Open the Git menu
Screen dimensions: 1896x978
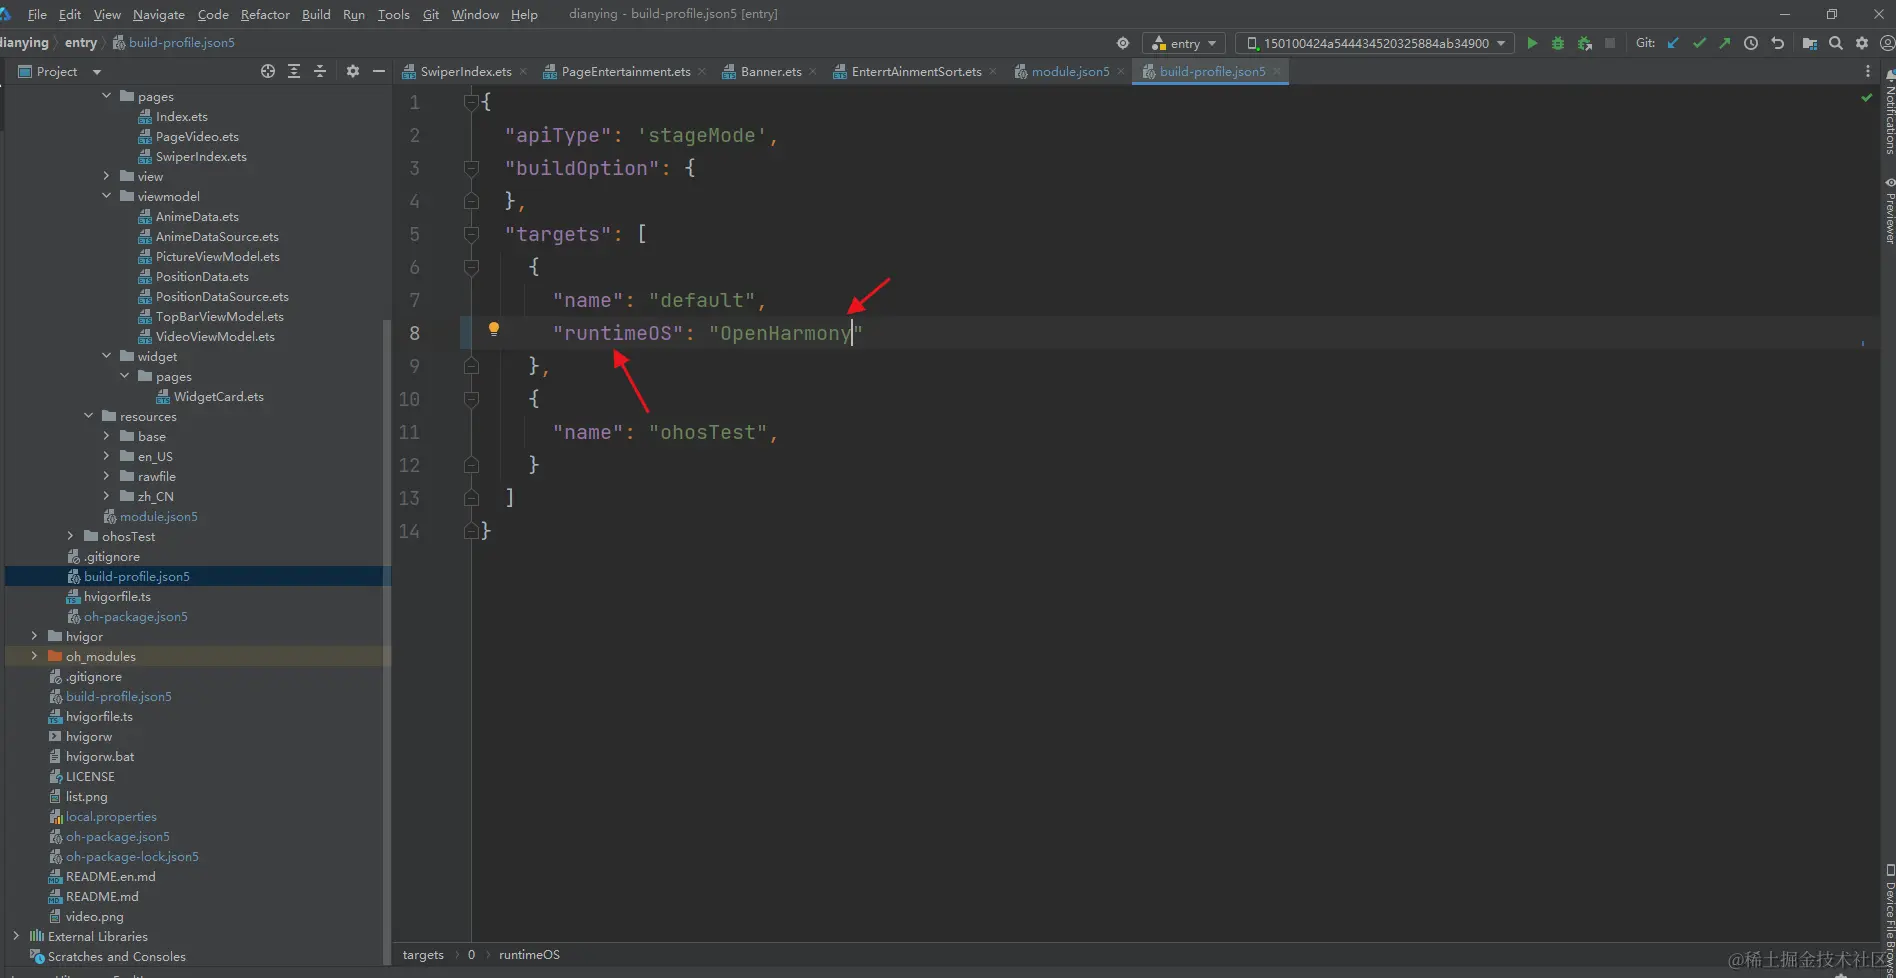pyautogui.click(x=431, y=14)
